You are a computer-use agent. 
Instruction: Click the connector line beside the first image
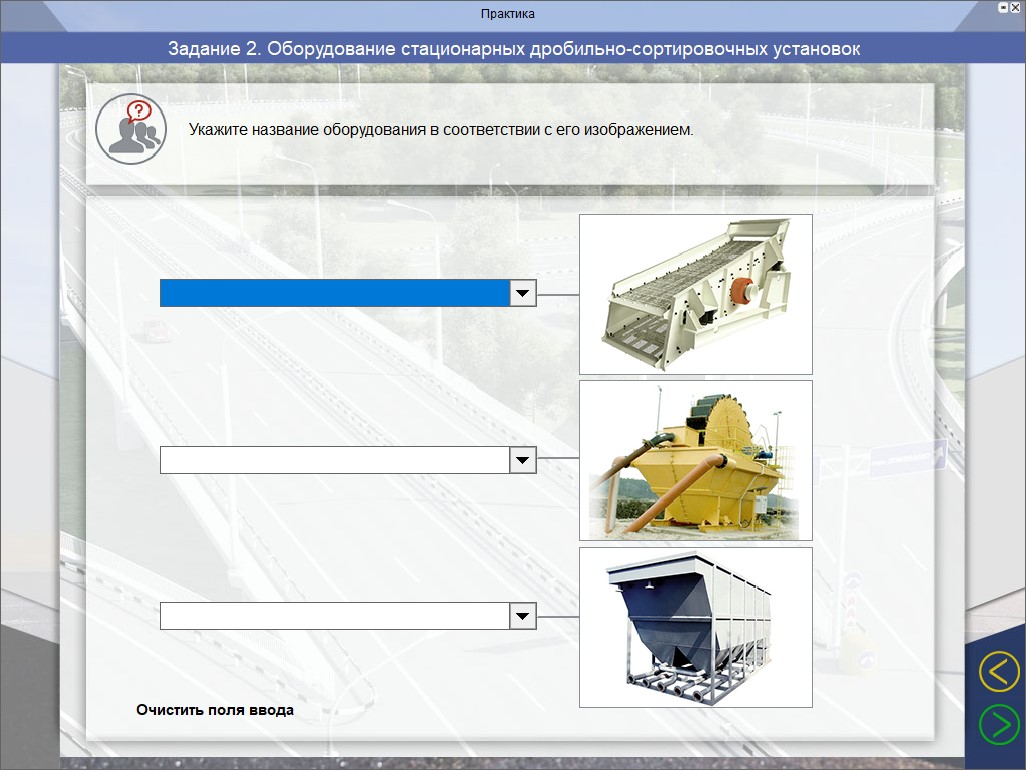point(558,295)
